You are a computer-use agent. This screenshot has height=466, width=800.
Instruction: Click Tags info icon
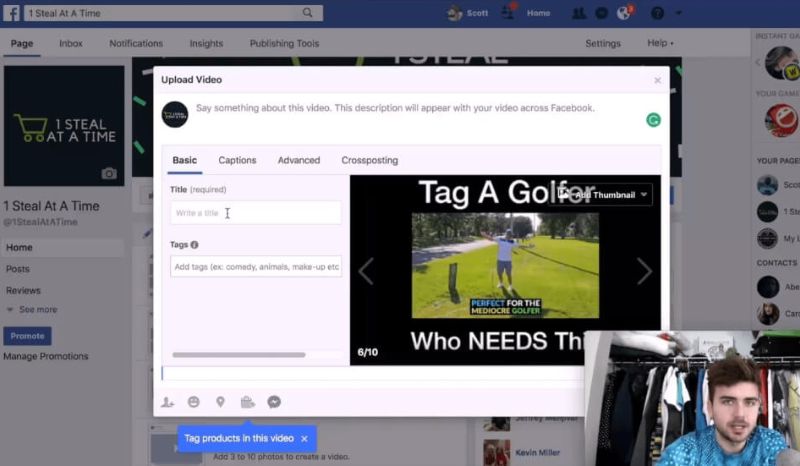pyautogui.click(x=194, y=244)
